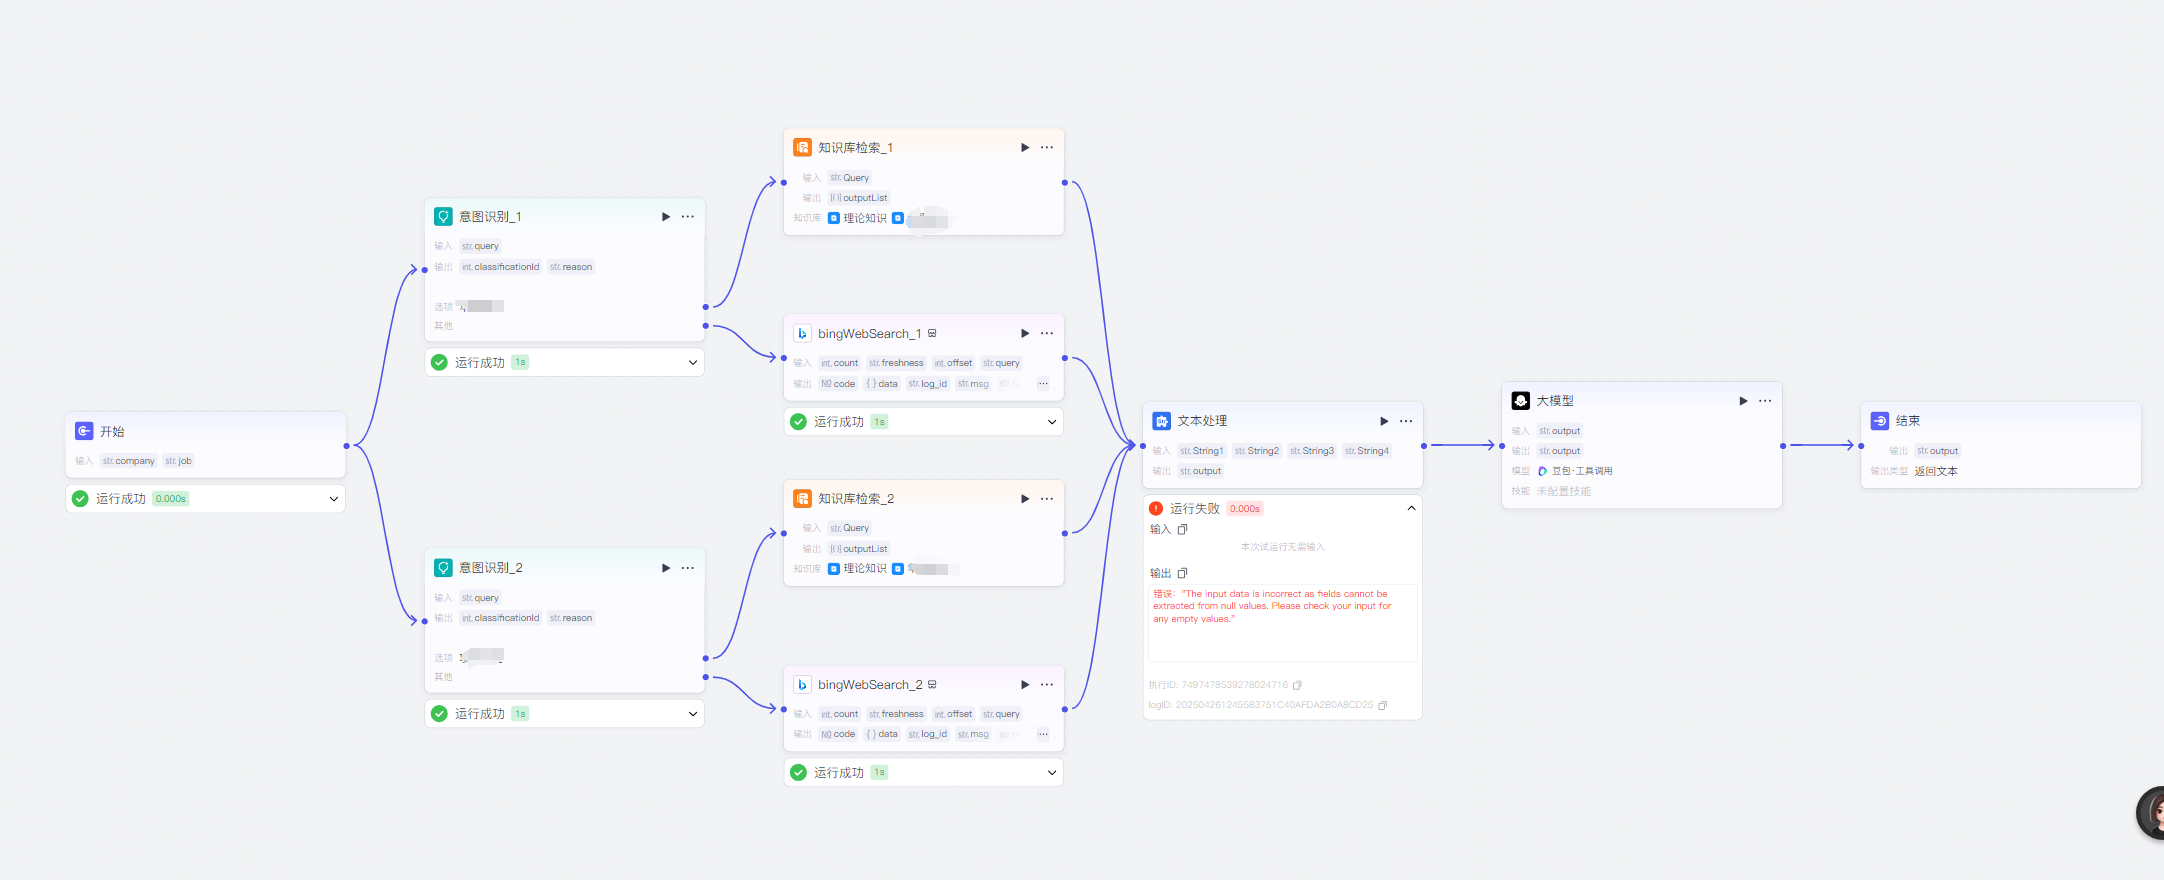Click the assistant avatar at screen edge
2164x880 pixels.
[2151, 812]
